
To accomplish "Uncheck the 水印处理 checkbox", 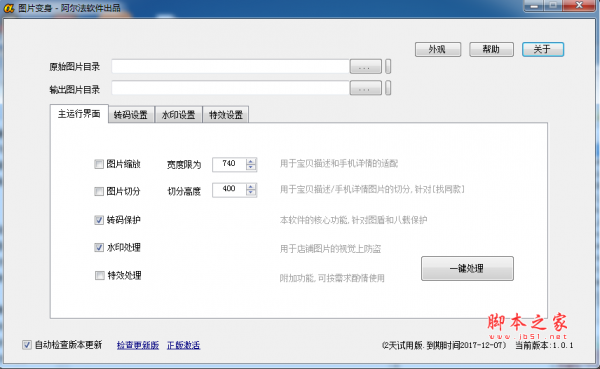I will point(99,248).
